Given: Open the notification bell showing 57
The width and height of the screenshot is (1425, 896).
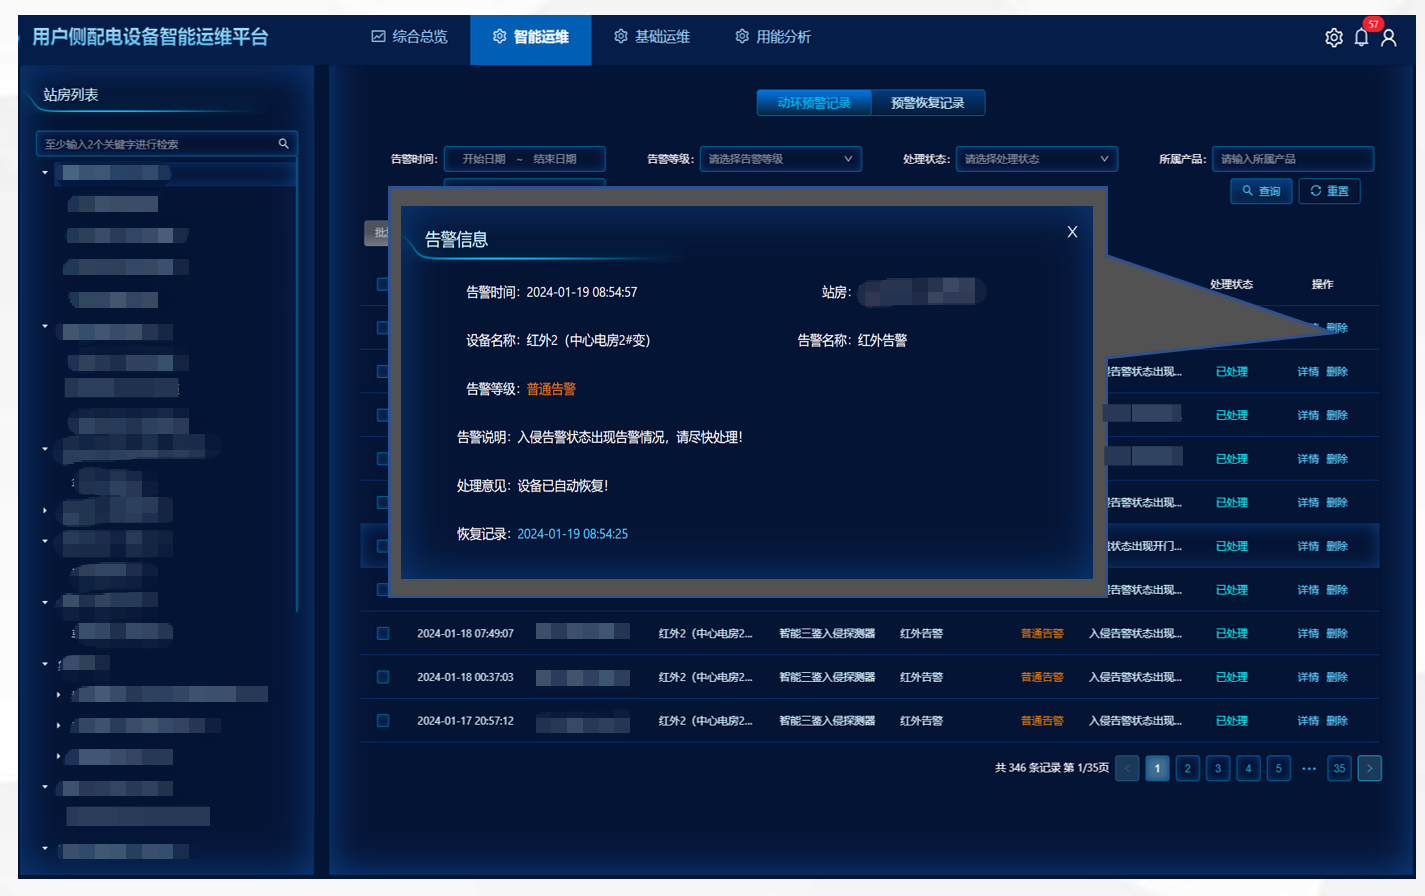Looking at the screenshot, I should pyautogui.click(x=1361, y=37).
